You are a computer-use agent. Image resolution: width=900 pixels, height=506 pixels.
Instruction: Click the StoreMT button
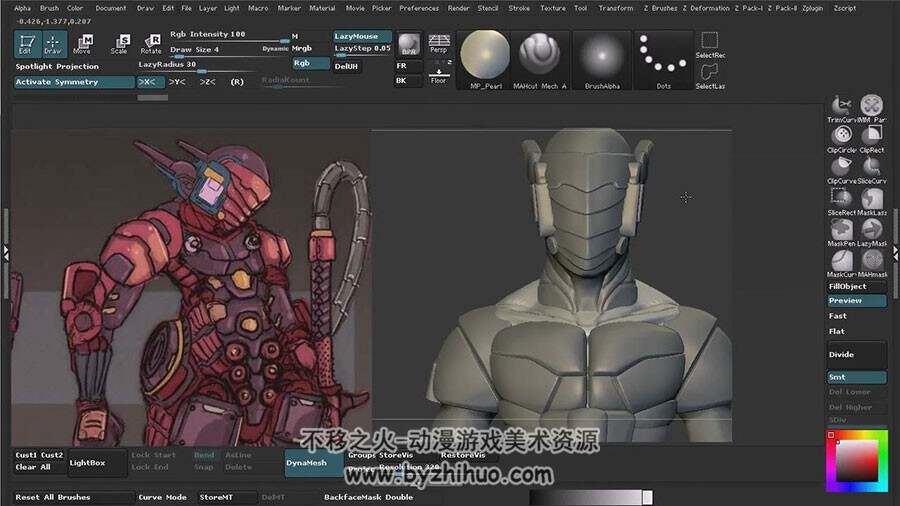227,497
